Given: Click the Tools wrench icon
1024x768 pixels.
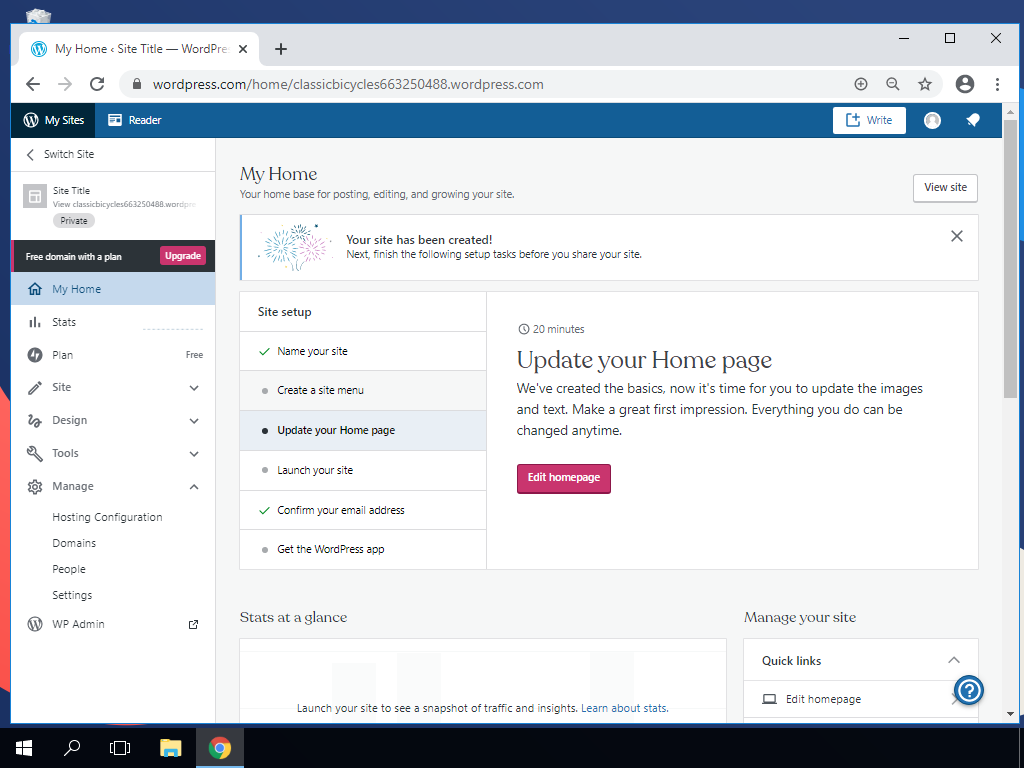Looking at the screenshot, I should [35, 453].
